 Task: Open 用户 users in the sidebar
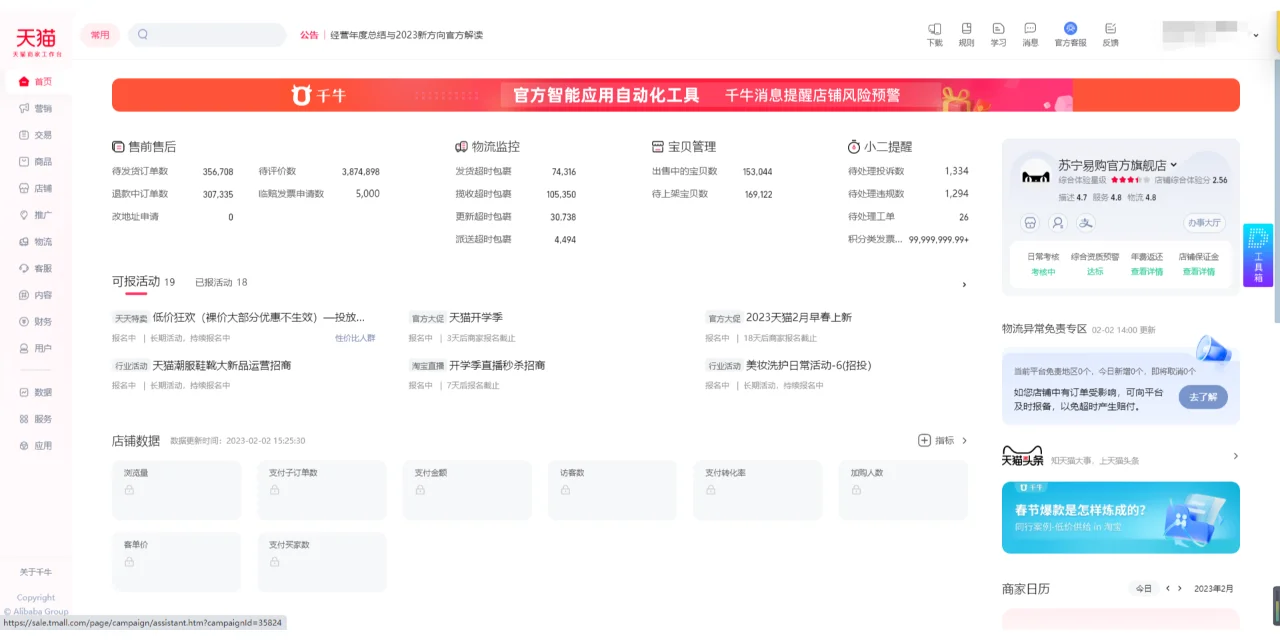(36, 348)
